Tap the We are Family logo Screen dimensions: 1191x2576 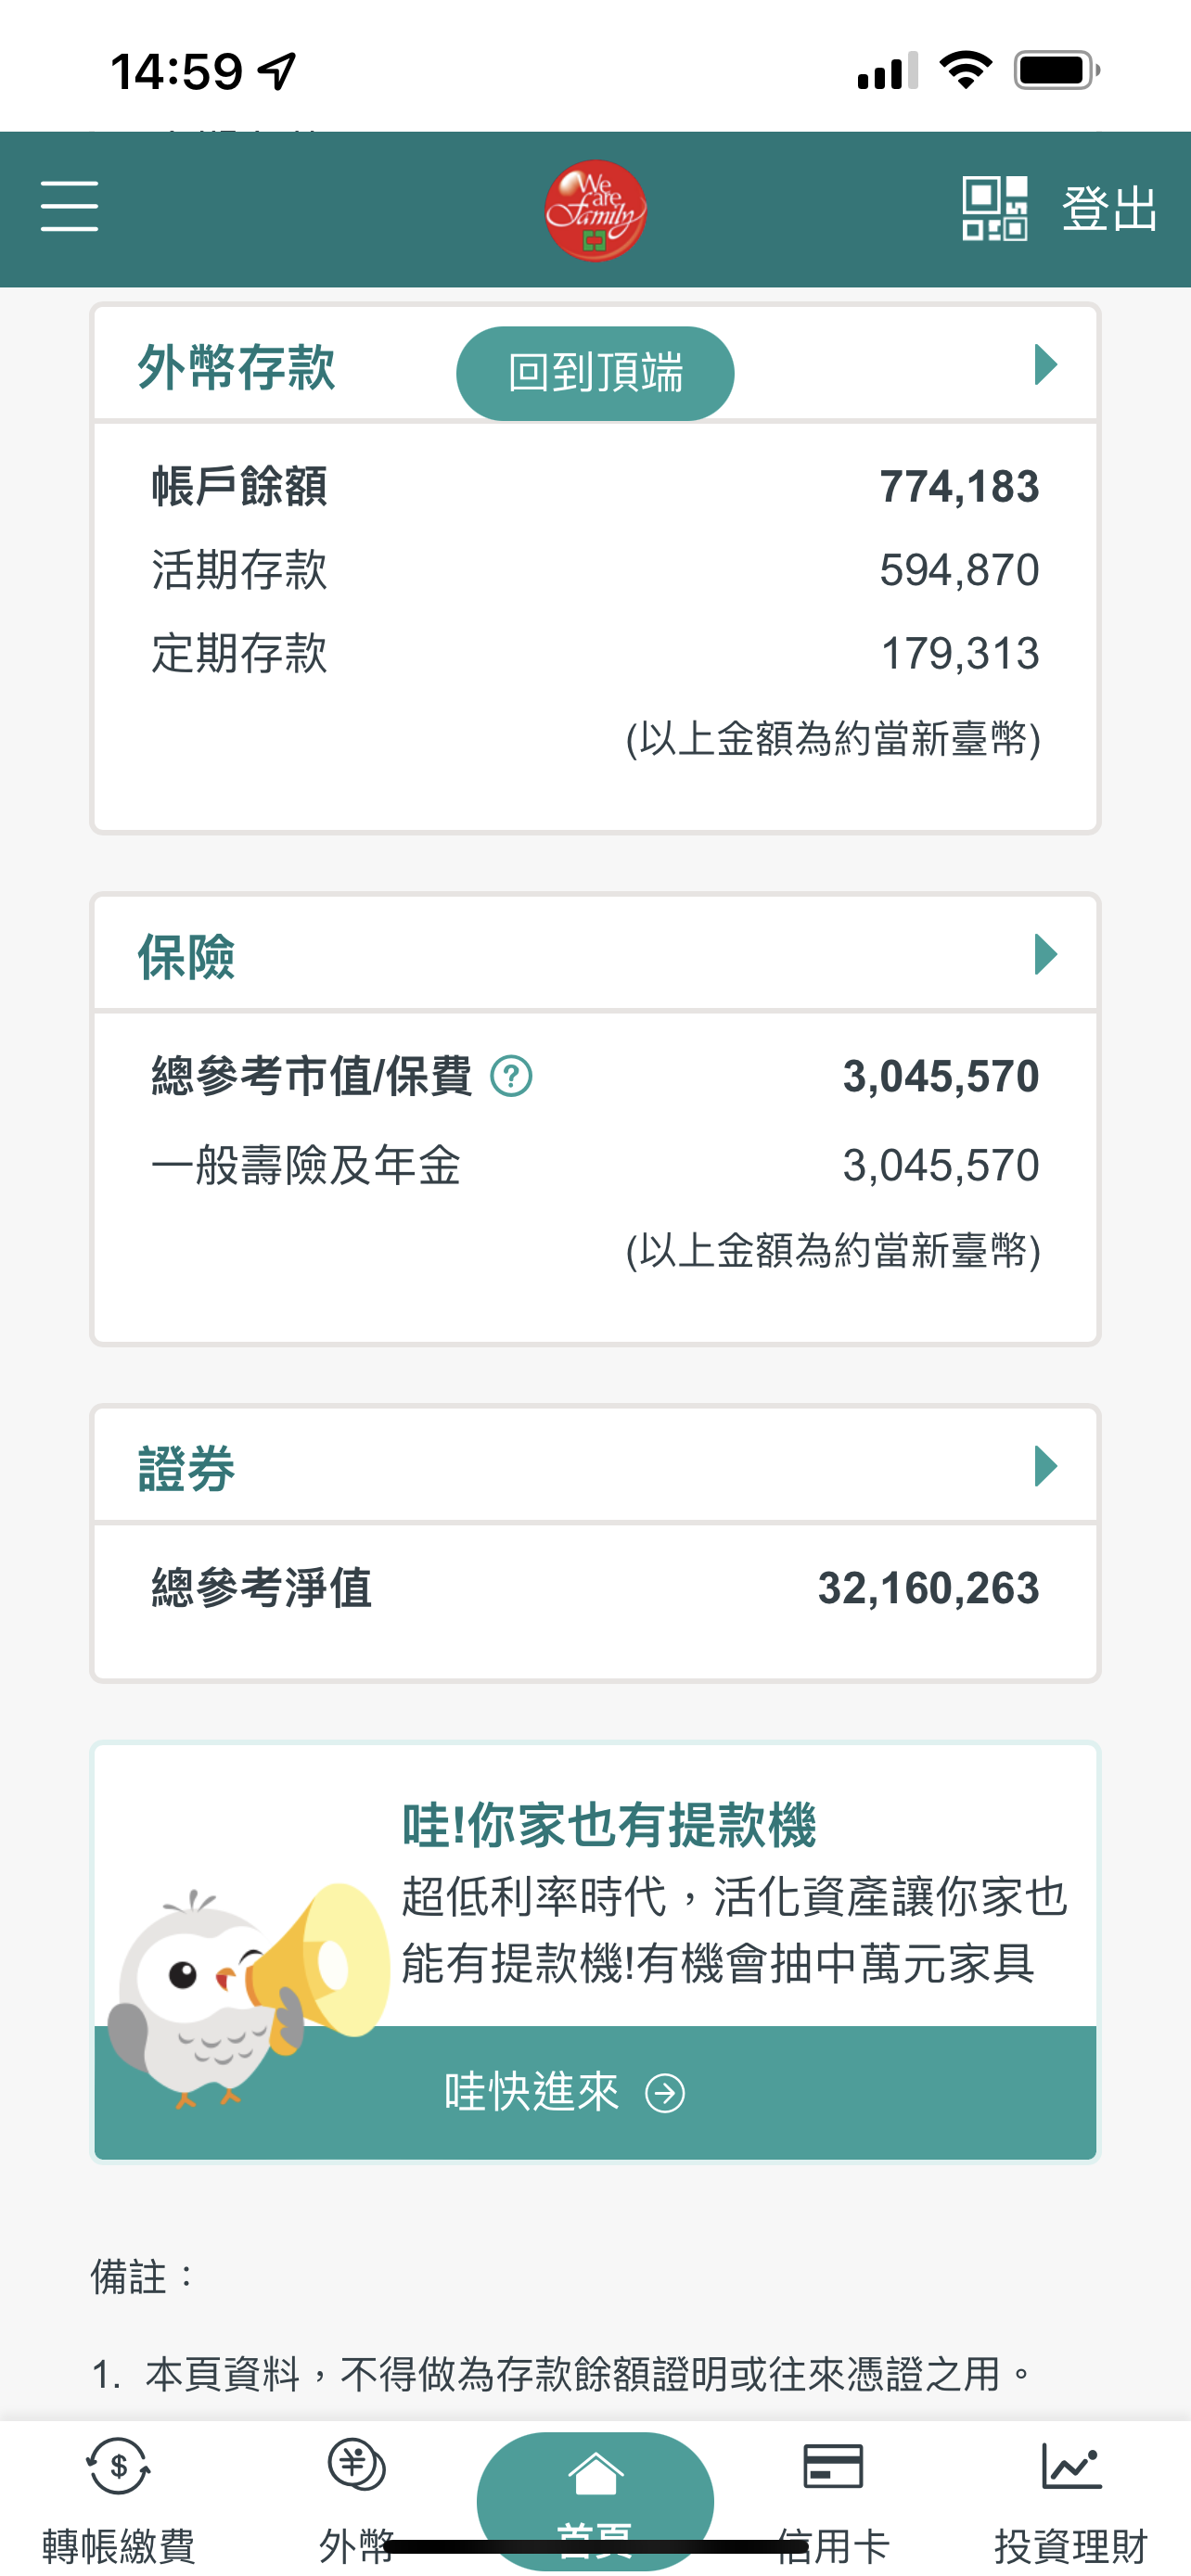pos(595,210)
